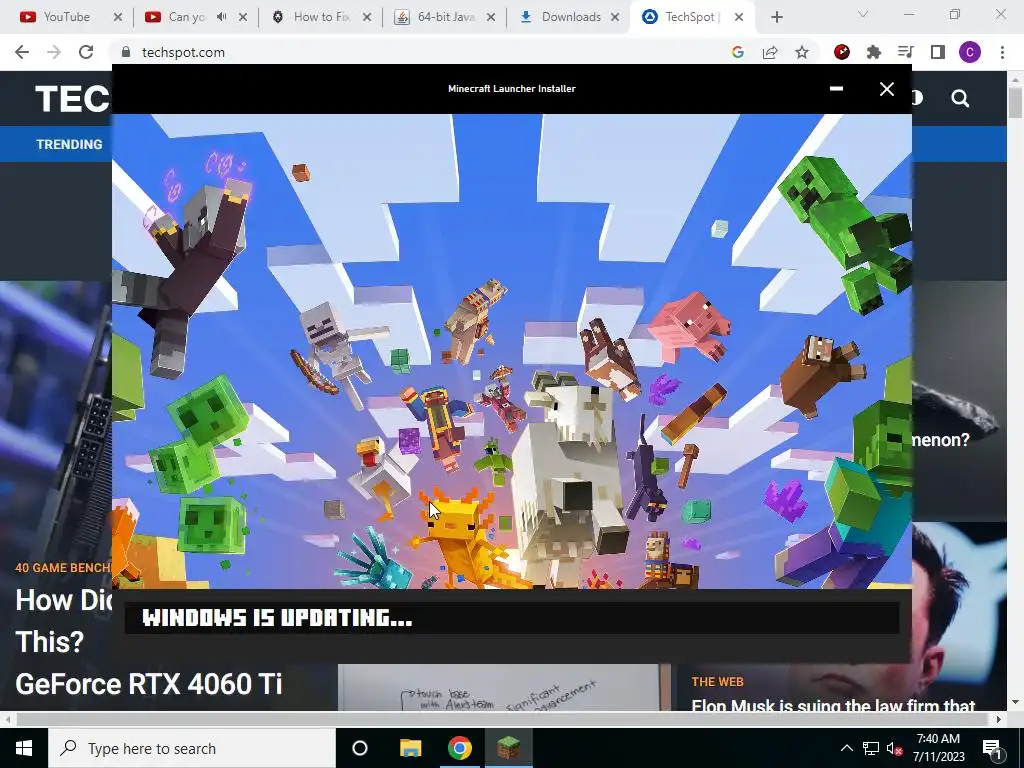Click the 'Type here to search' box
This screenshot has height=768, width=1024.
pos(191,748)
